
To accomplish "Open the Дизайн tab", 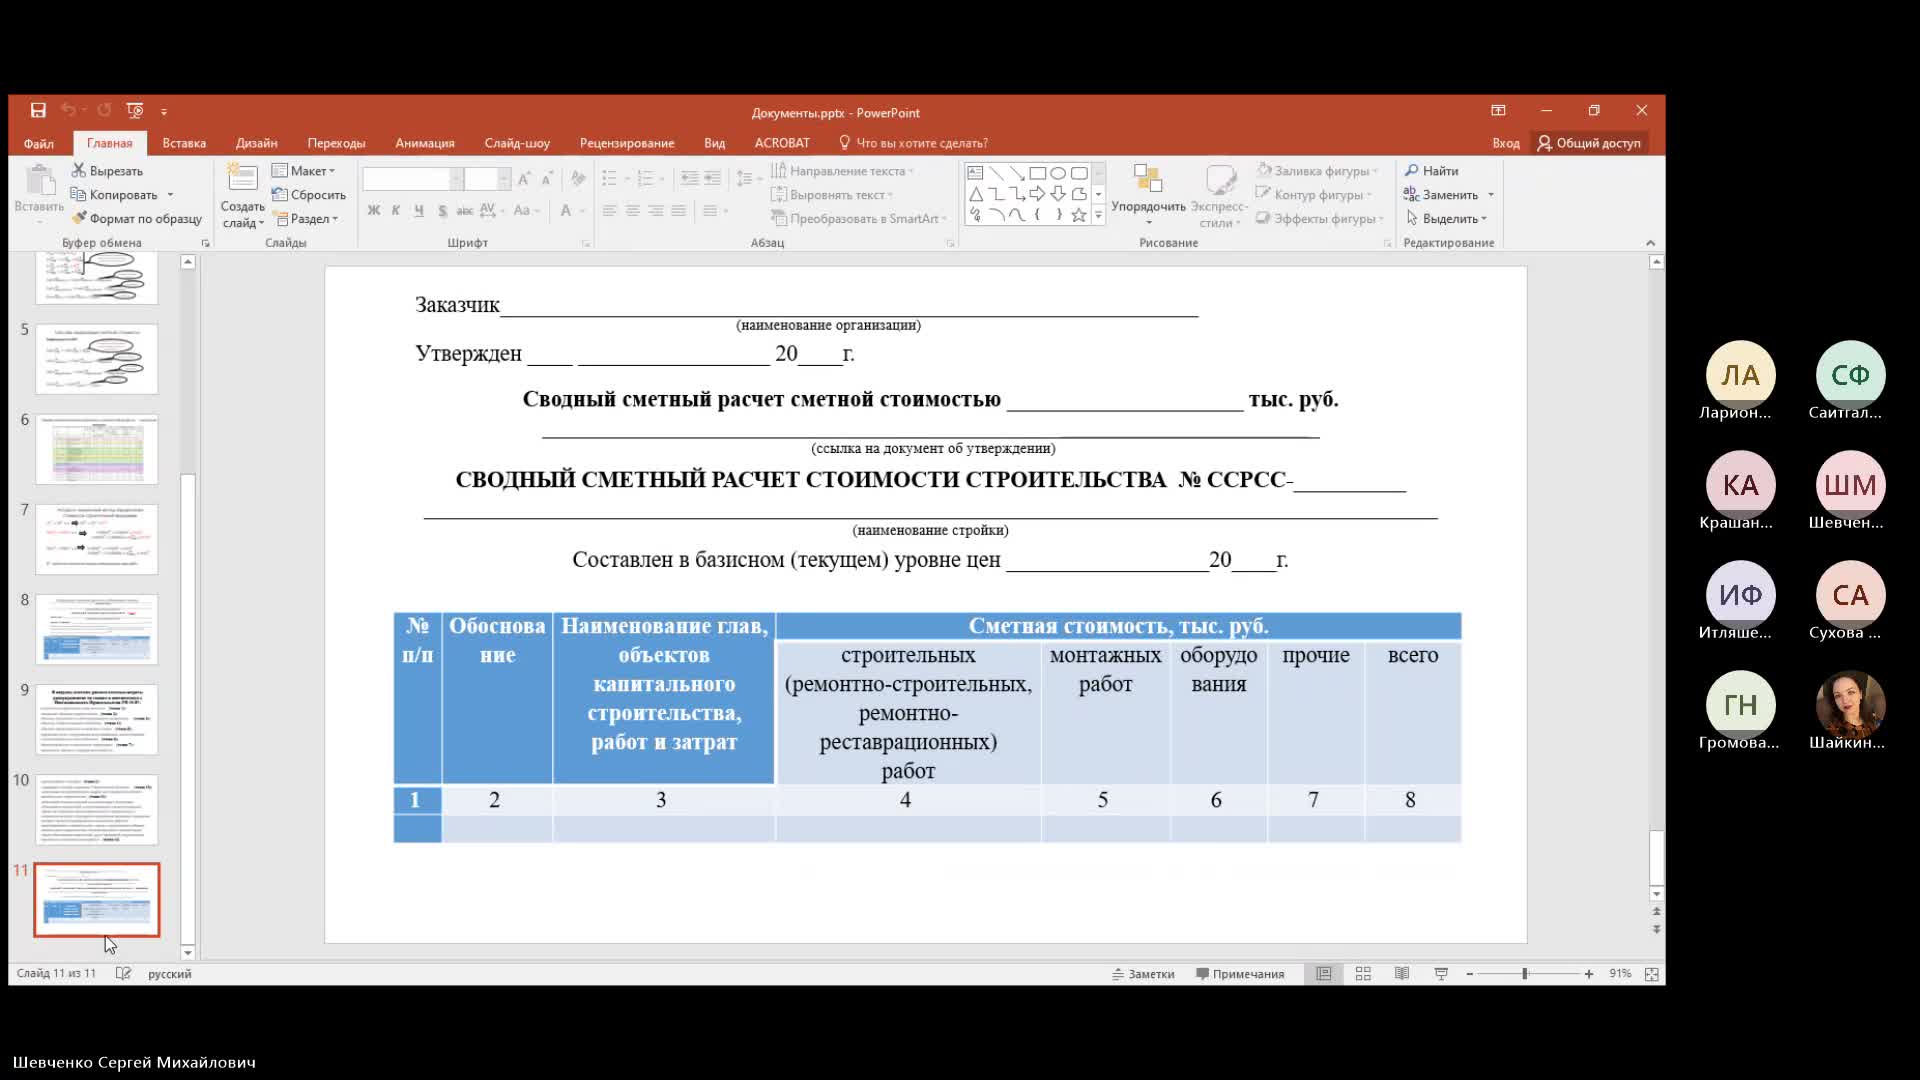I will (257, 143).
